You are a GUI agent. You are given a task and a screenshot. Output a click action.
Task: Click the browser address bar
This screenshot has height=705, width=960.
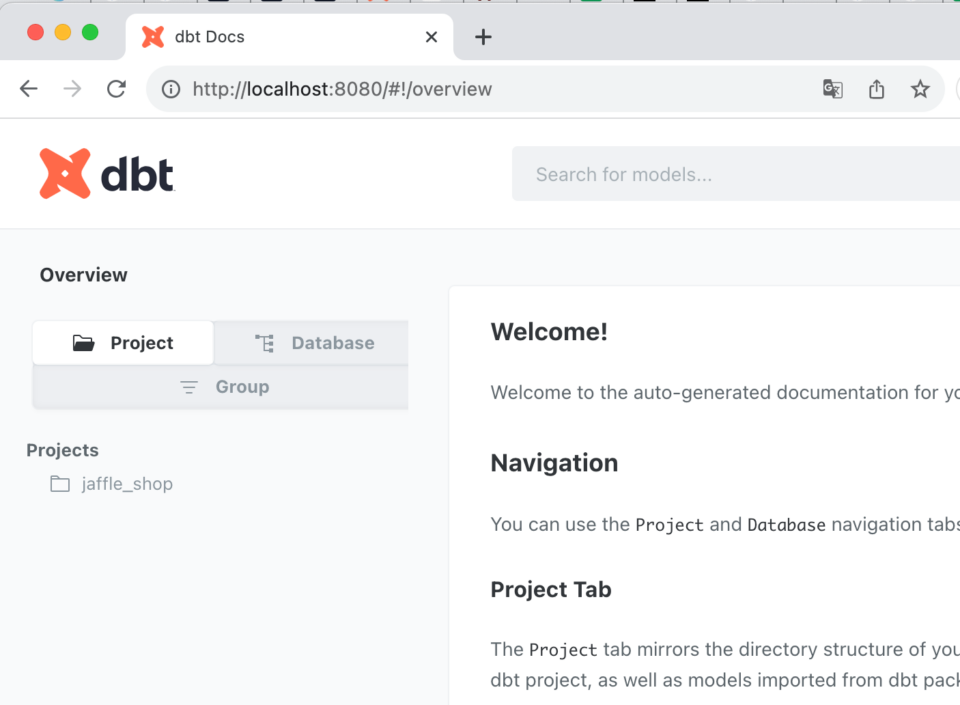(400, 89)
